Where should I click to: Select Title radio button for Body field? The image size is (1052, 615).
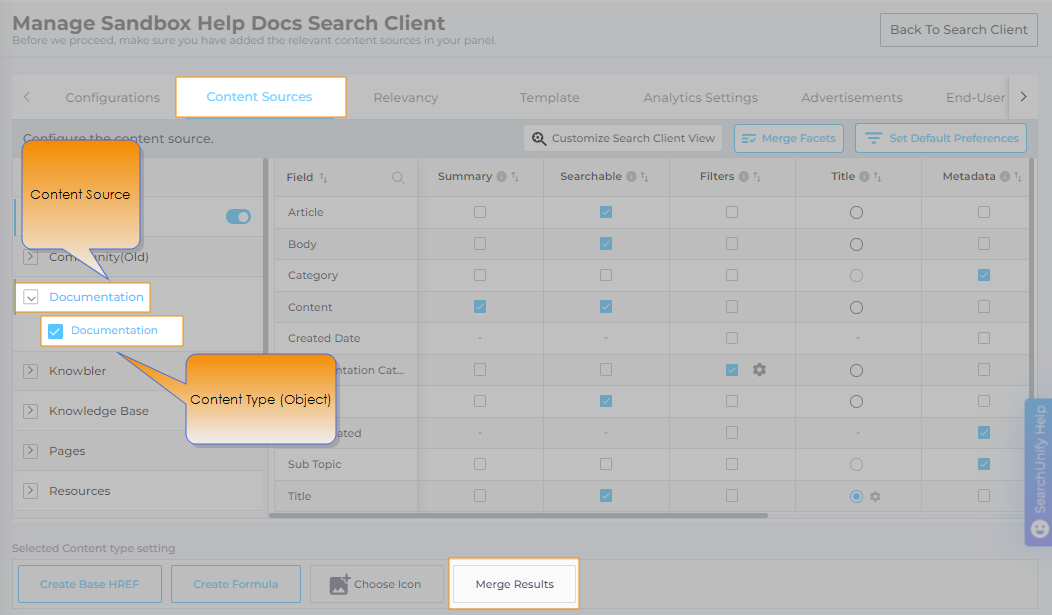point(856,244)
